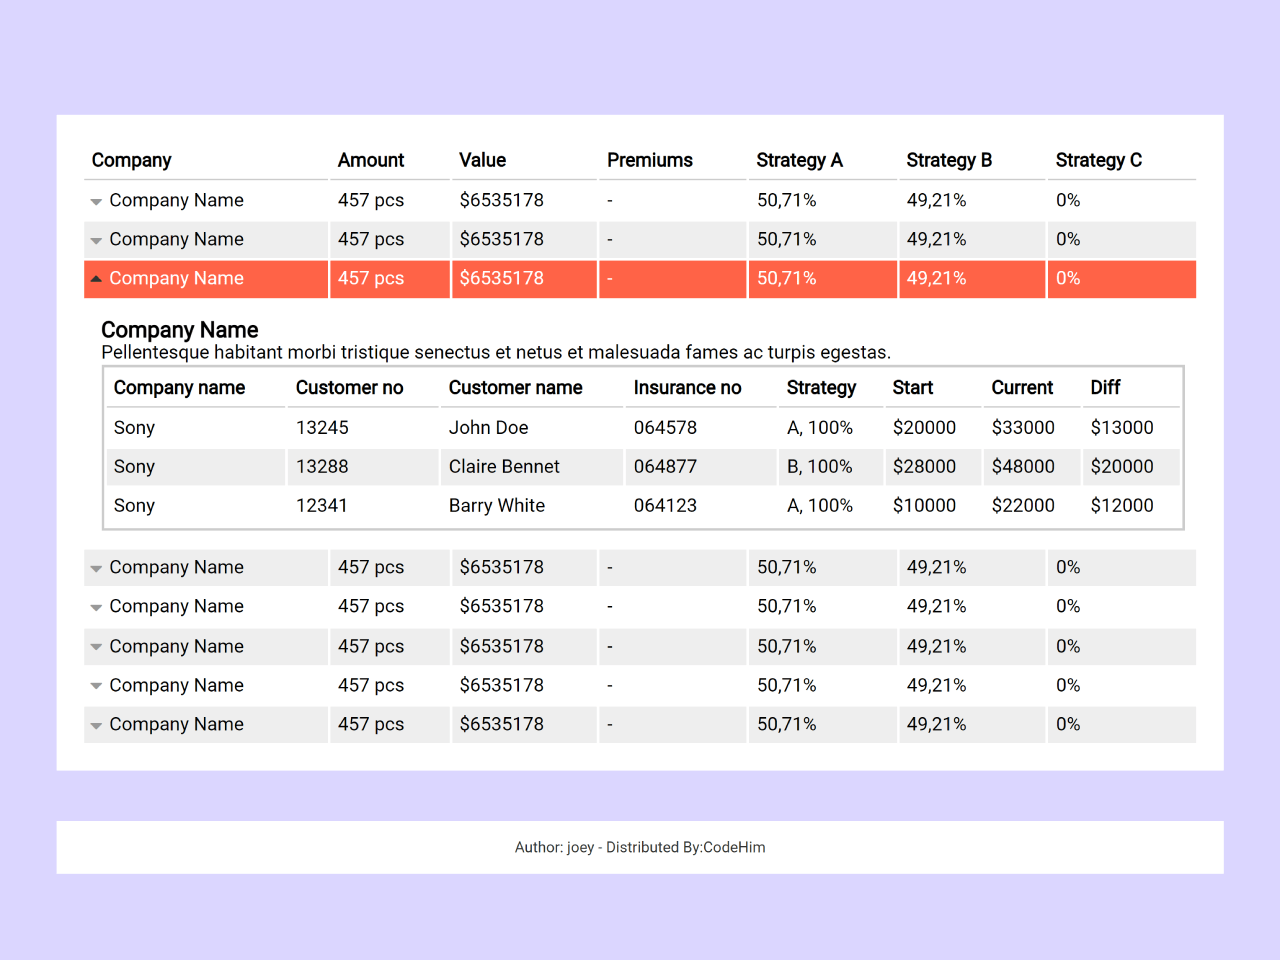Click the down-arrow icon on the first row

[96, 201]
